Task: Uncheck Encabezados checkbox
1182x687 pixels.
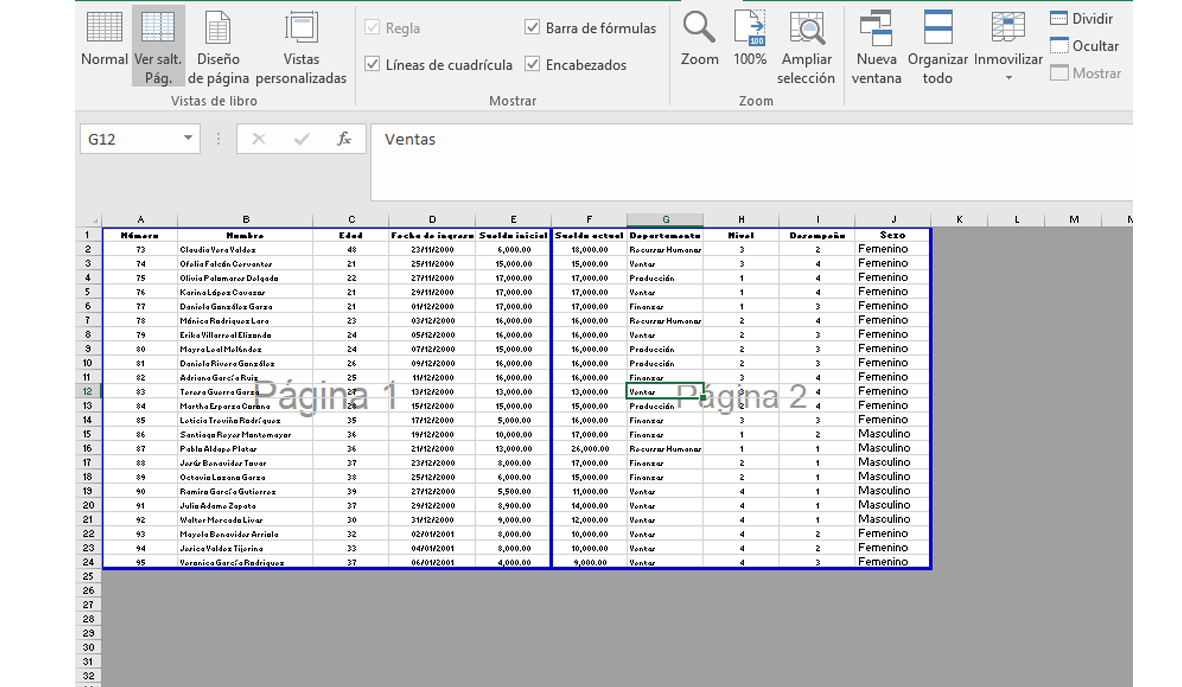Action: point(532,65)
